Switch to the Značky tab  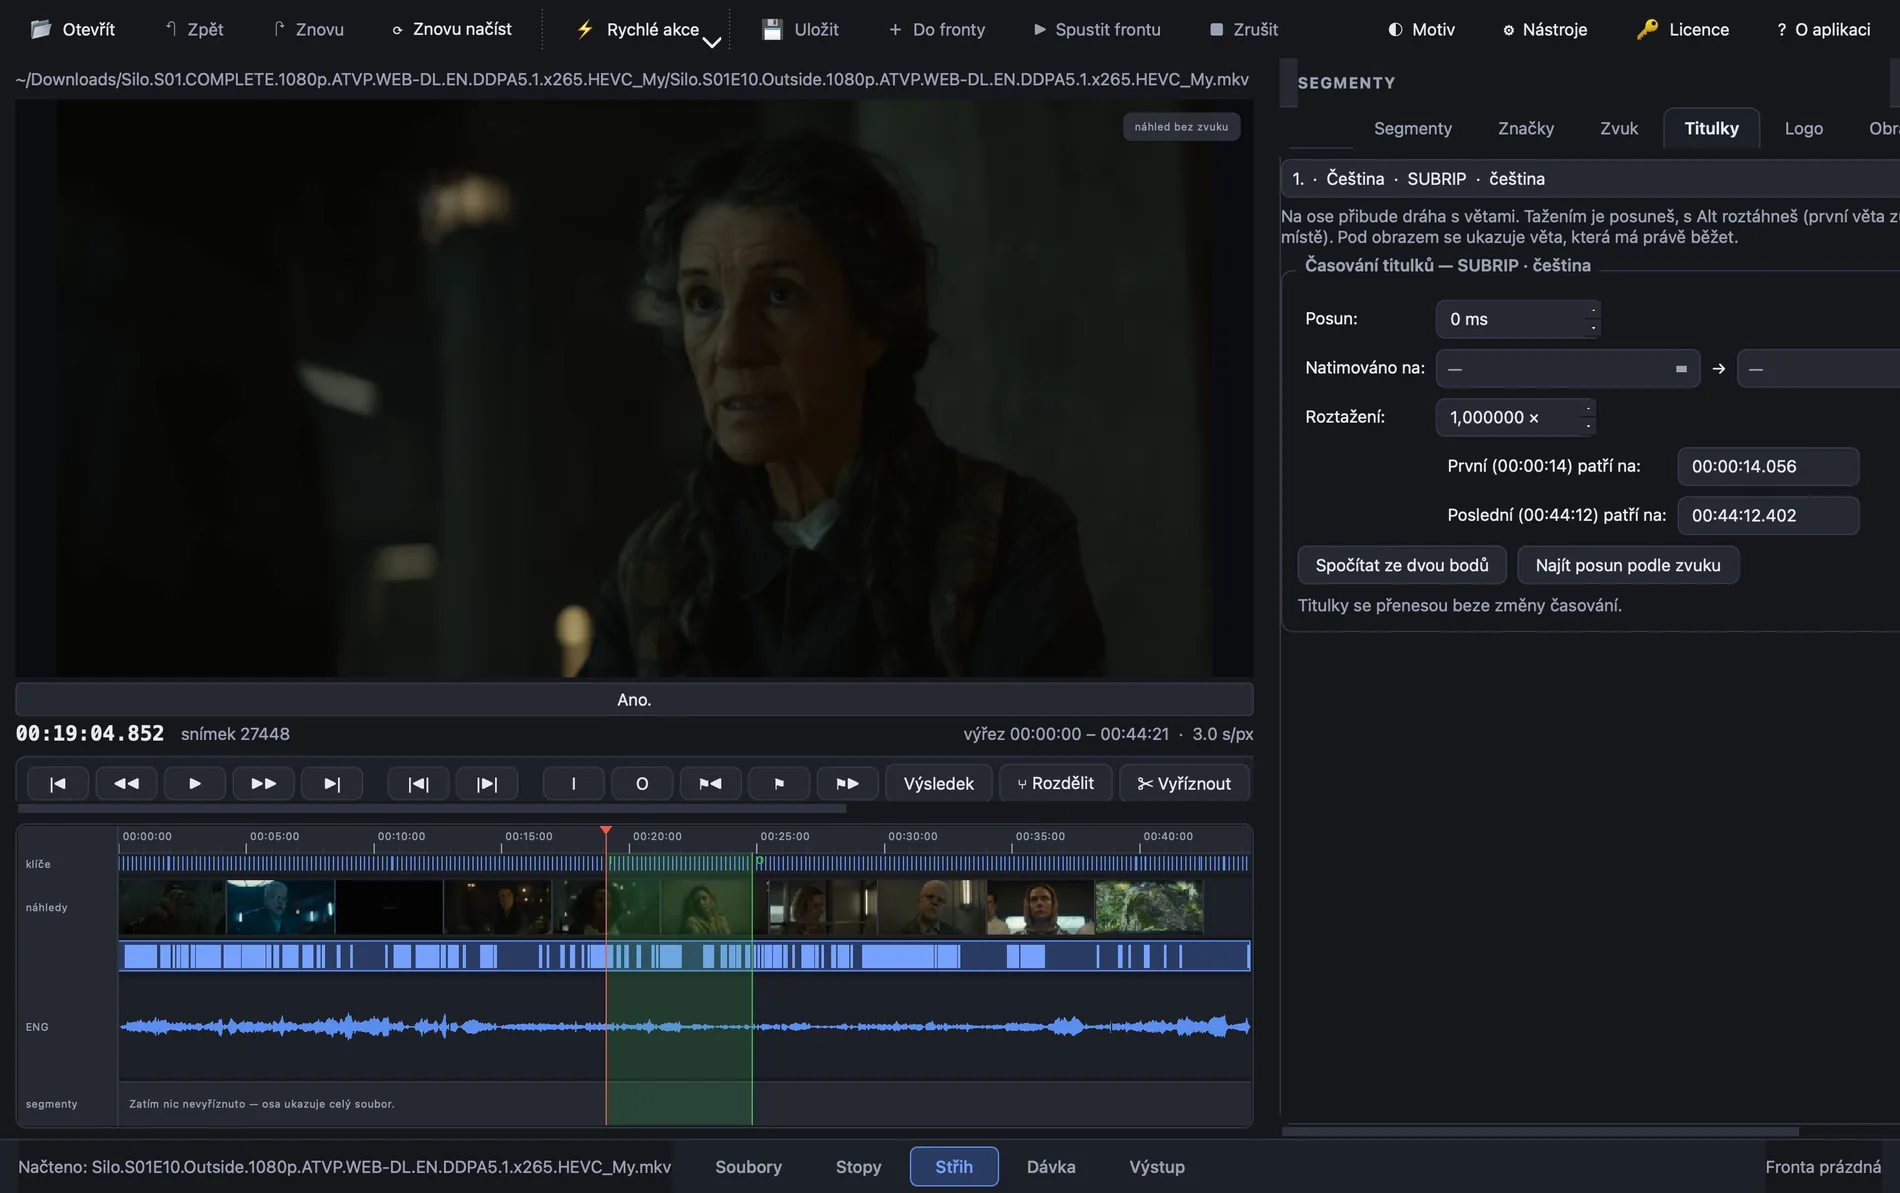click(x=1526, y=128)
